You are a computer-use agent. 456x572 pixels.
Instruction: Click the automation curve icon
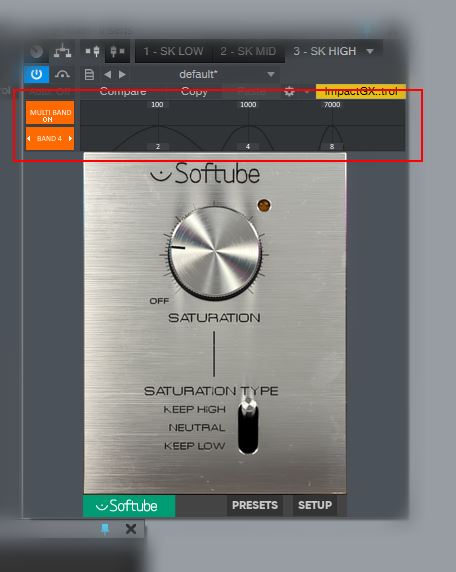62,74
